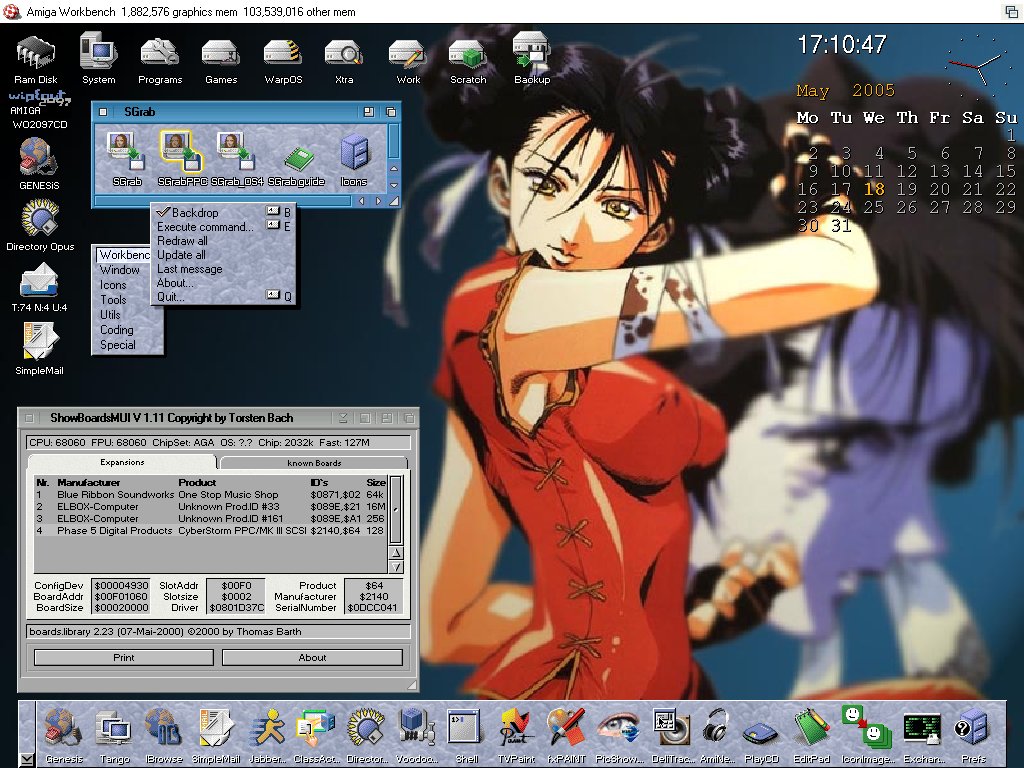Switch to the known Boards tab
The width and height of the screenshot is (1024, 768).
coord(314,462)
